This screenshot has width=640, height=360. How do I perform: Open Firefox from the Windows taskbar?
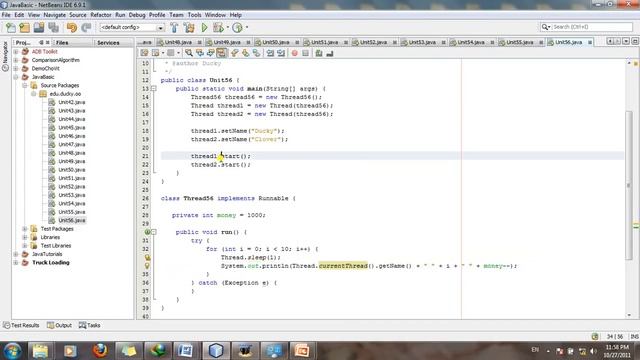[100, 351]
